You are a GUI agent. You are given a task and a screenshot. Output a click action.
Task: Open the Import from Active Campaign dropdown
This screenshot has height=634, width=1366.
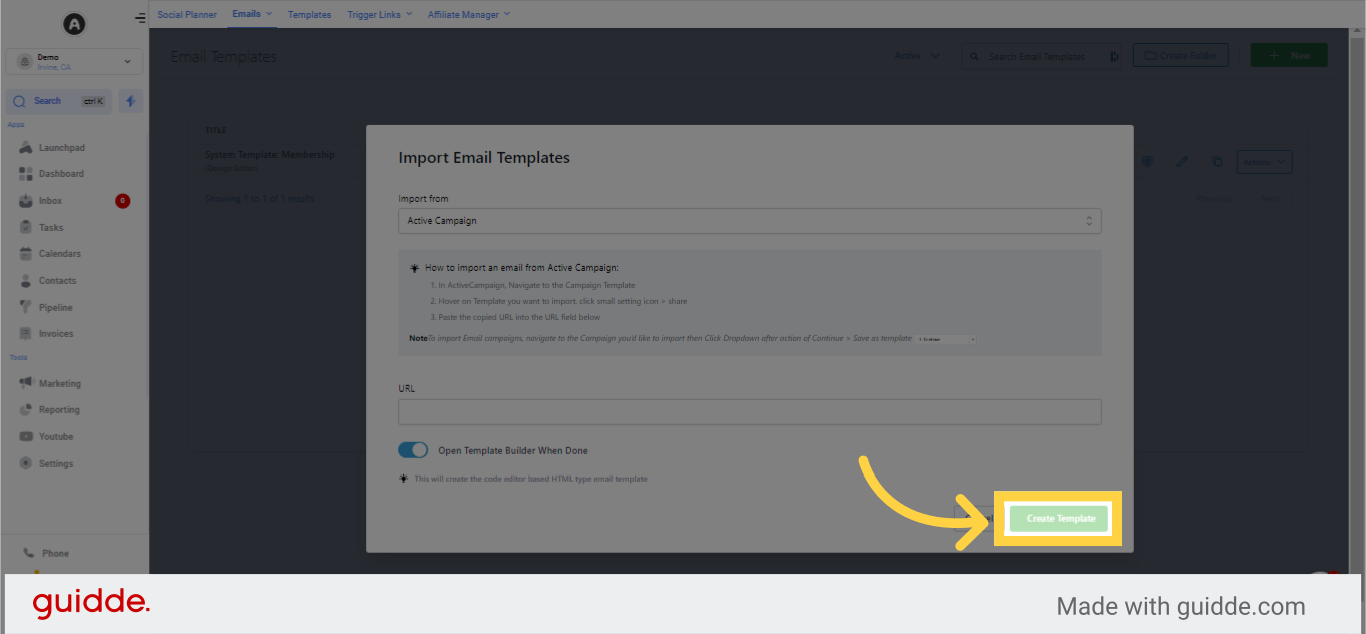[750, 221]
